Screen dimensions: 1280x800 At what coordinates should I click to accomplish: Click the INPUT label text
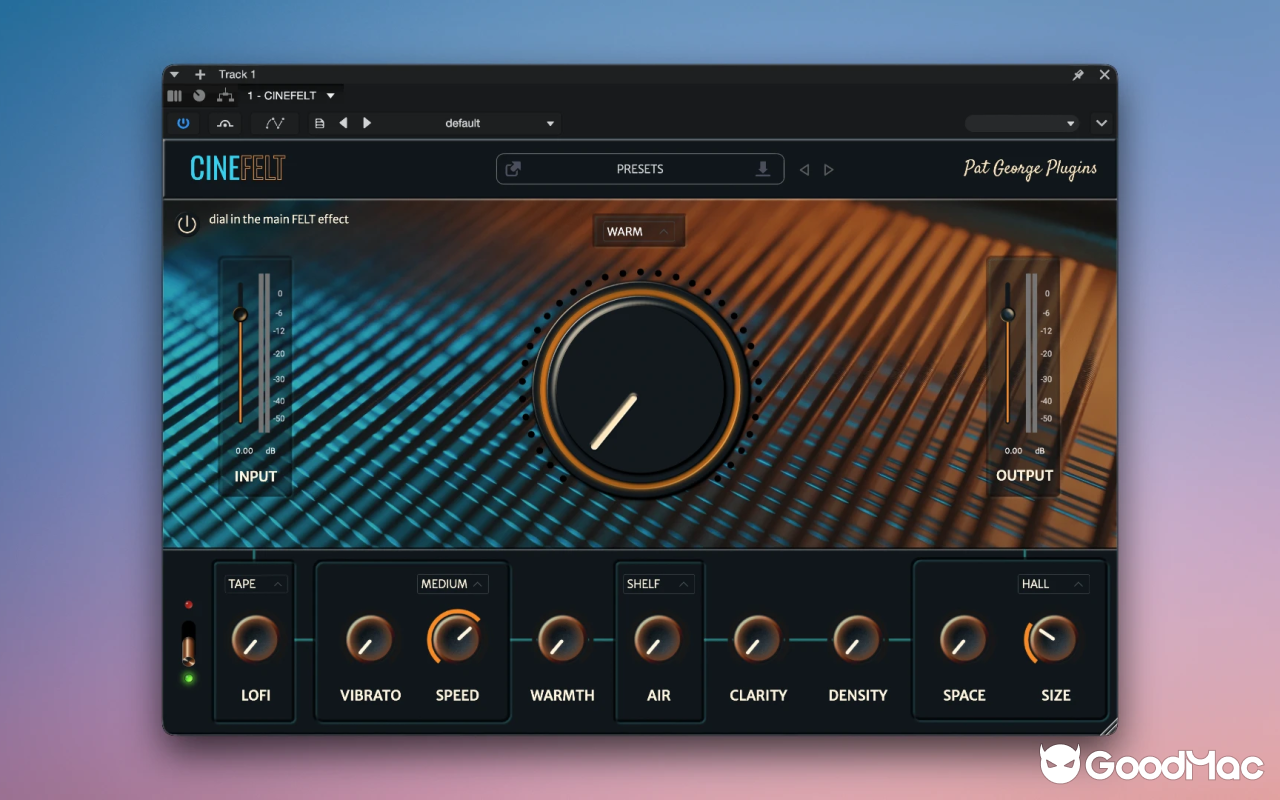pos(255,476)
